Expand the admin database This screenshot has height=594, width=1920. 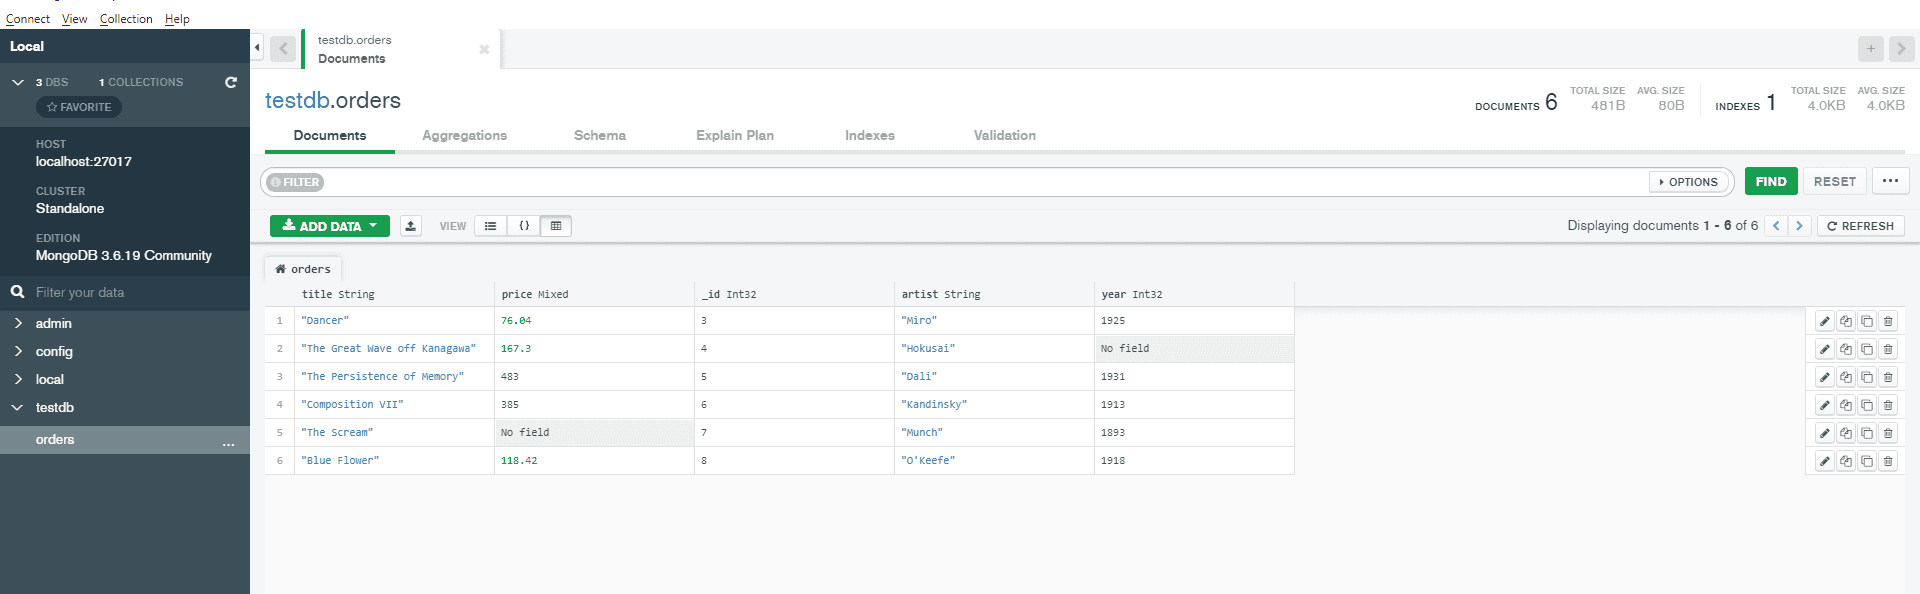(18, 323)
